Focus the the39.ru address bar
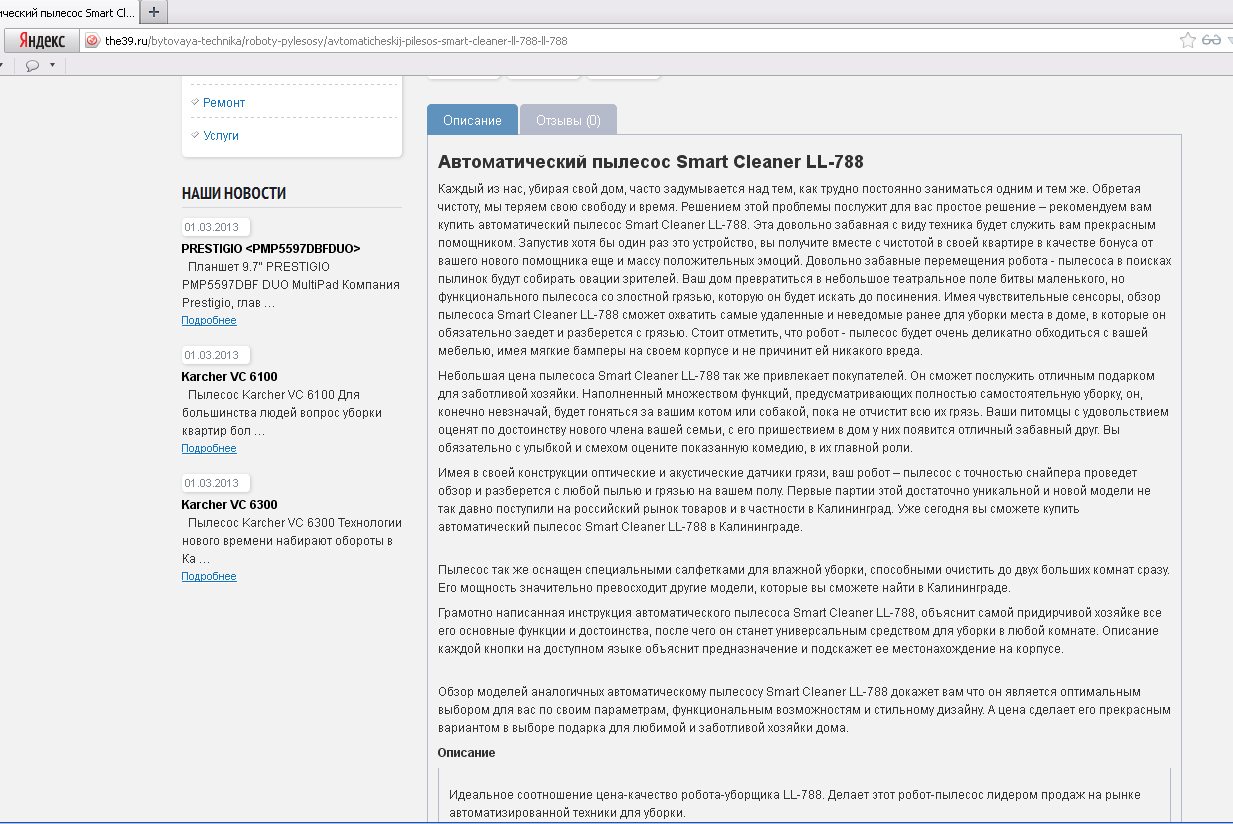This screenshot has width=1233, height=824. tap(630, 41)
